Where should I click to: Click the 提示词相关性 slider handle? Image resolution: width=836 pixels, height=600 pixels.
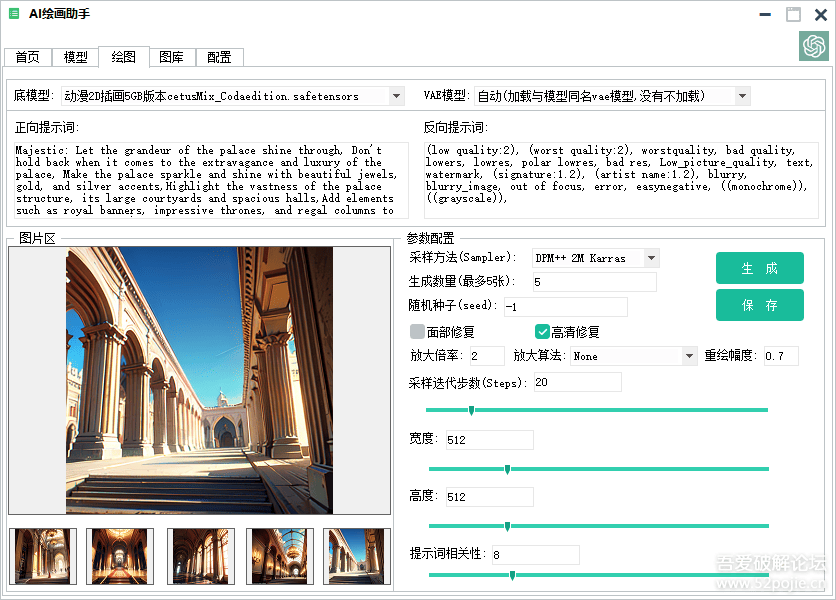click(512, 575)
